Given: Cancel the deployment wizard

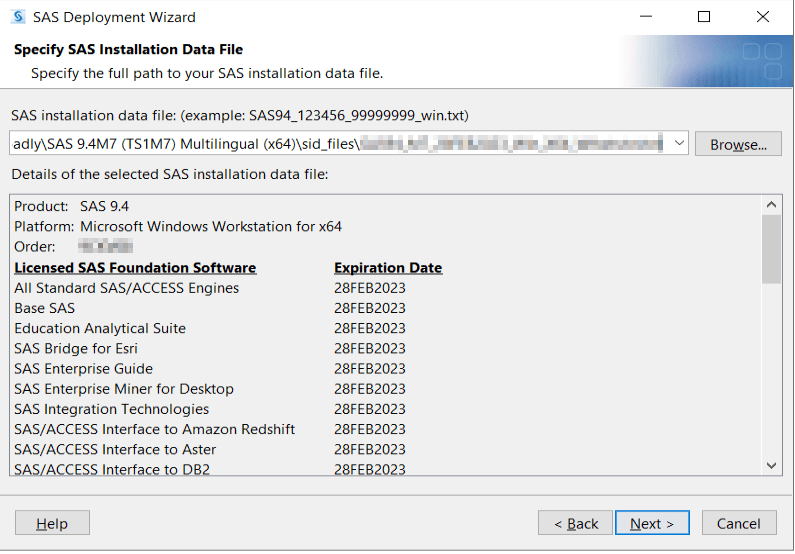Looking at the screenshot, I should click(739, 523).
